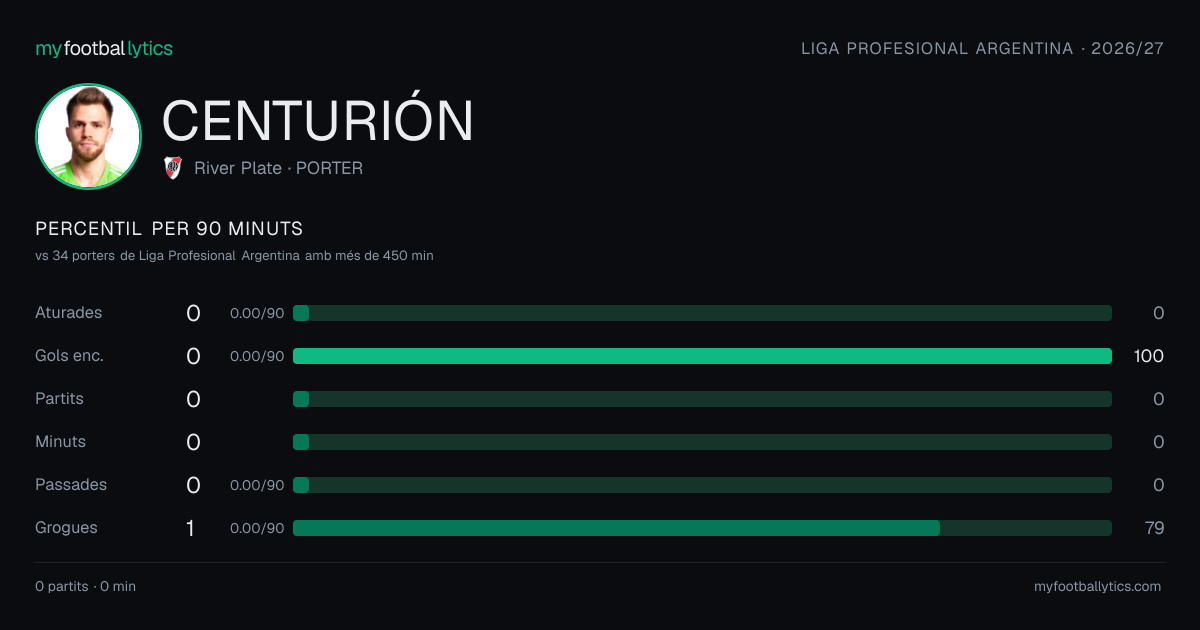The height and width of the screenshot is (630, 1200).
Task: Select the Aturades stat label
Action: pos(68,313)
